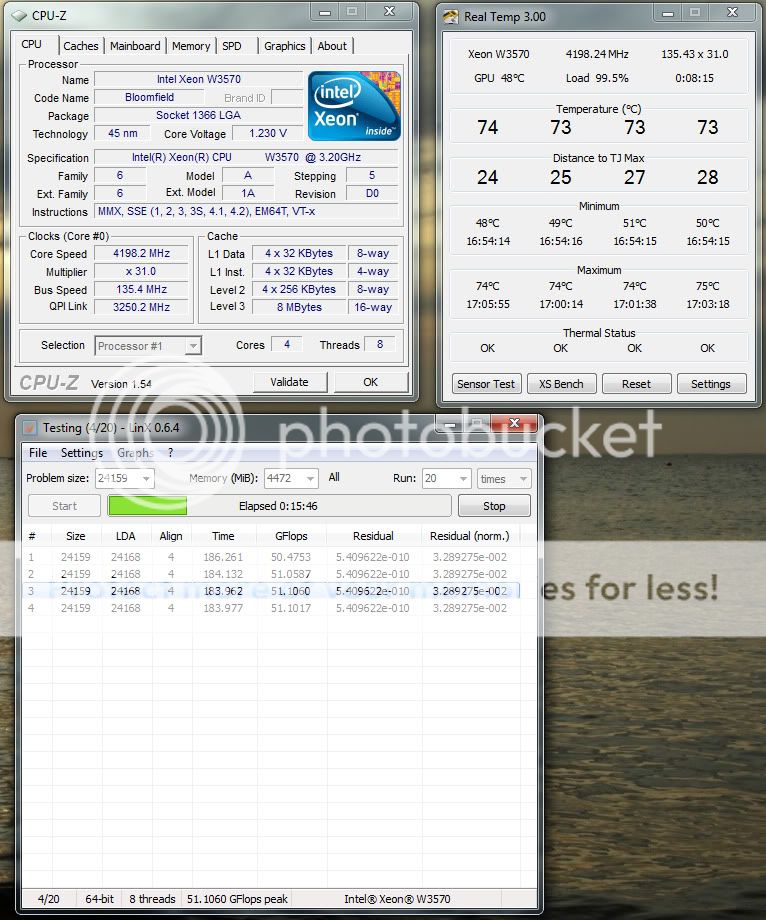Viewport: 766px width, 920px height.
Task: Run Sensor Test in Real Temp
Action: tap(486, 384)
